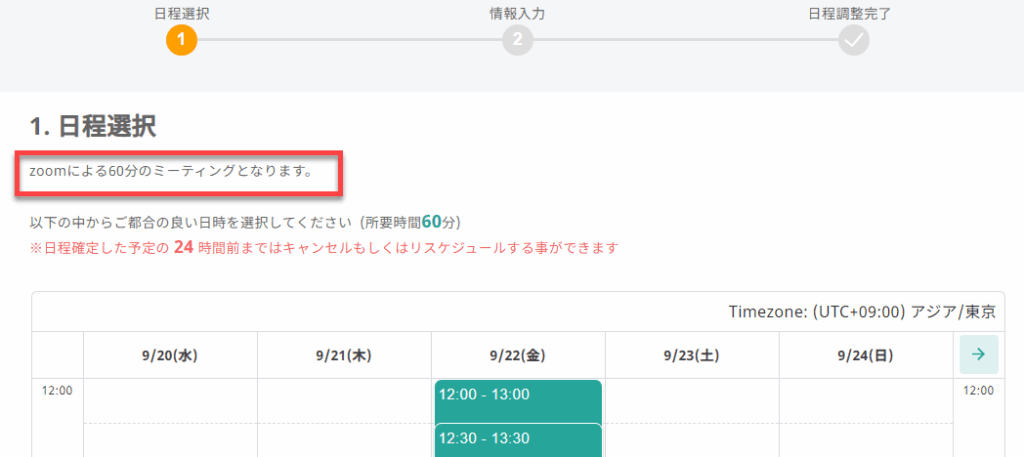Click the 1. 日程選択 section heading
This screenshot has height=457, width=1024.
pos(93,126)
